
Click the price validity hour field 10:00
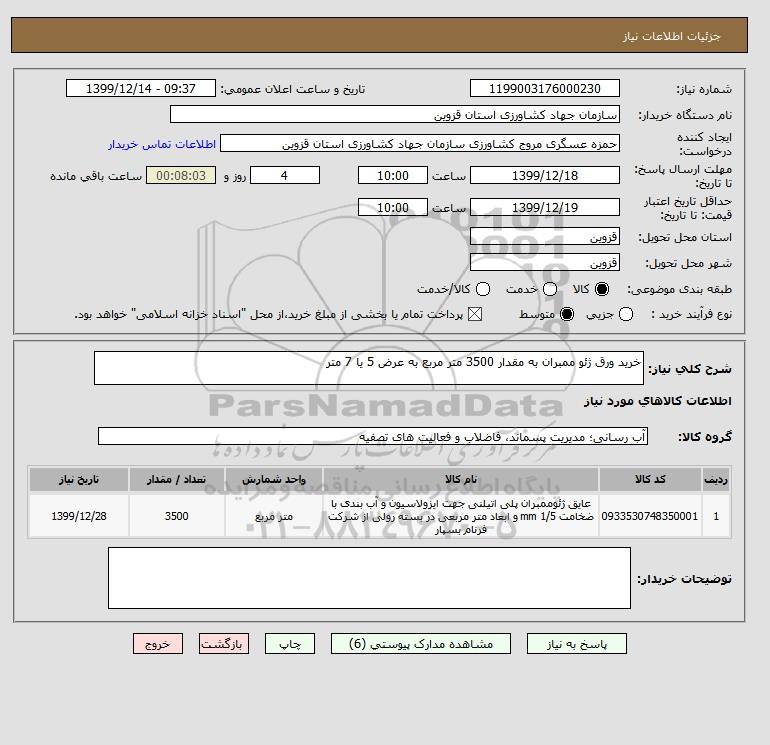coord(393,207)
